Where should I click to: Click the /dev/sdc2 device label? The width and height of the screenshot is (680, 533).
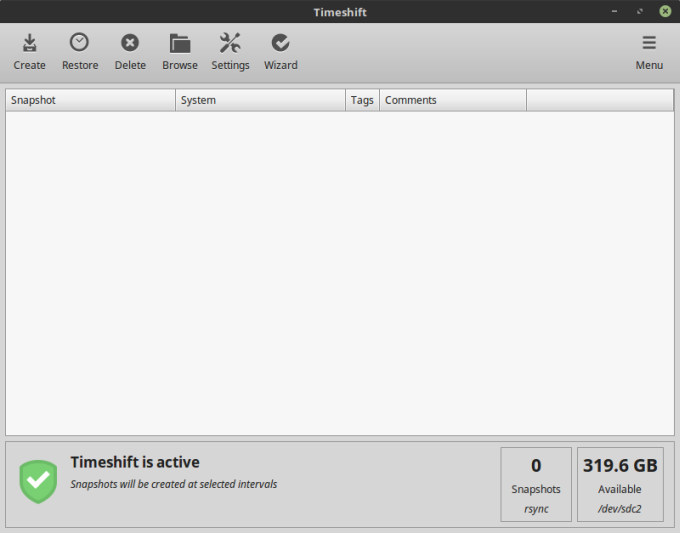[619, 509]
